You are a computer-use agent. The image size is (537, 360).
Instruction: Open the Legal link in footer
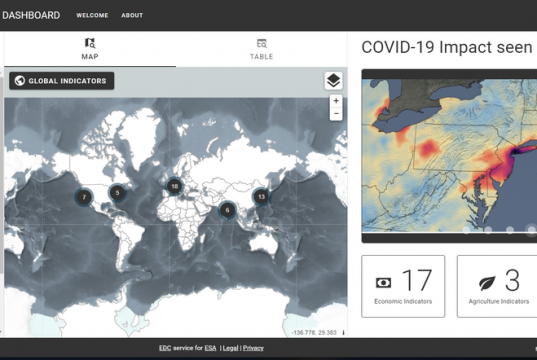click(x=230, y=348)
